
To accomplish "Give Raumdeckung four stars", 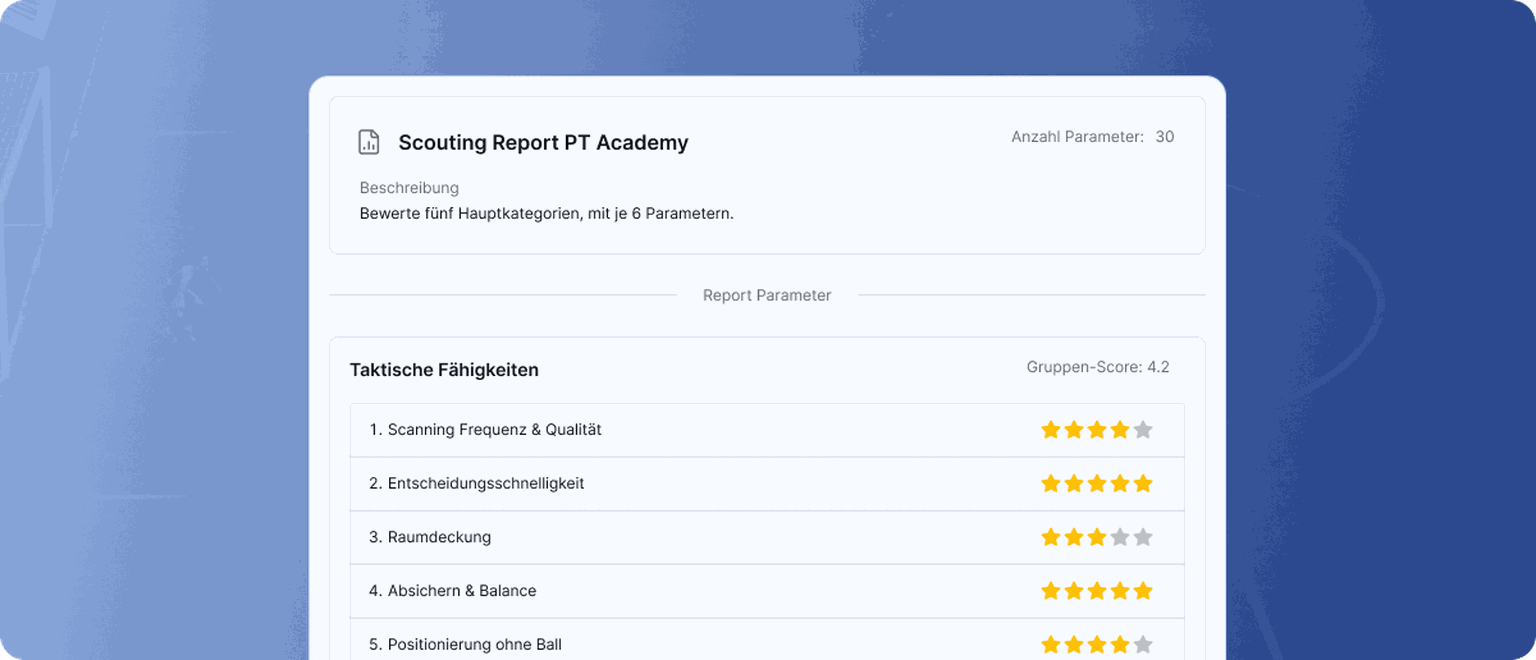I will (1120, 538).
